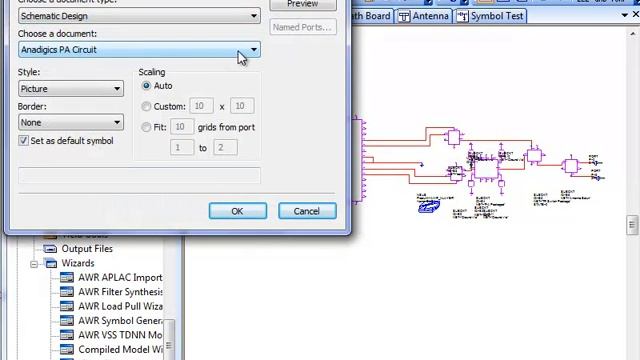Click the schematic window vertical scrollbar thumb
This screenshot has height=360, width=640.
pos(632,225)
